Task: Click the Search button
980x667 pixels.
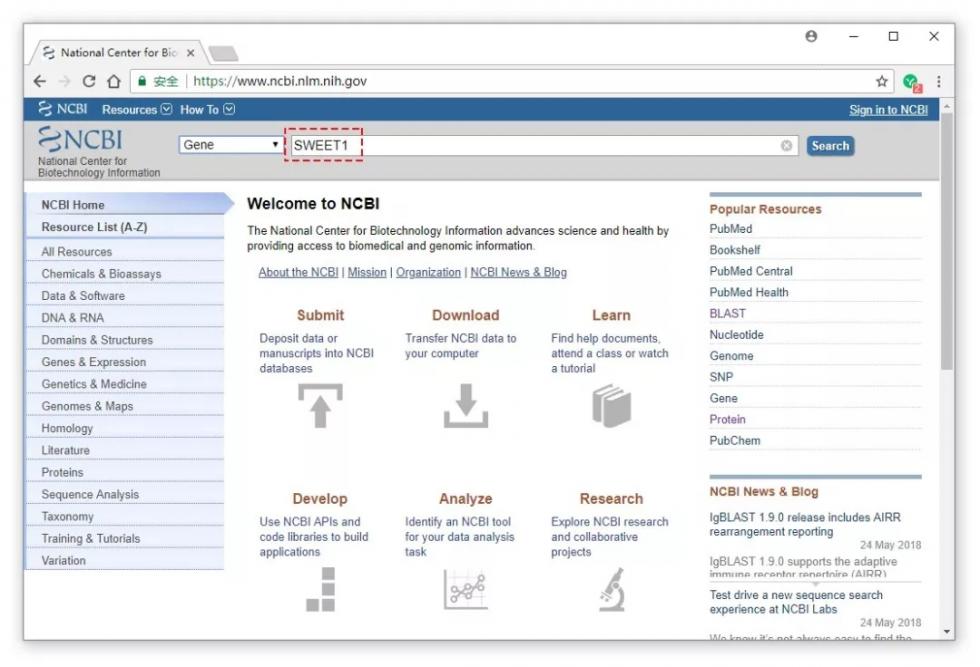Action: click(830, 146)
